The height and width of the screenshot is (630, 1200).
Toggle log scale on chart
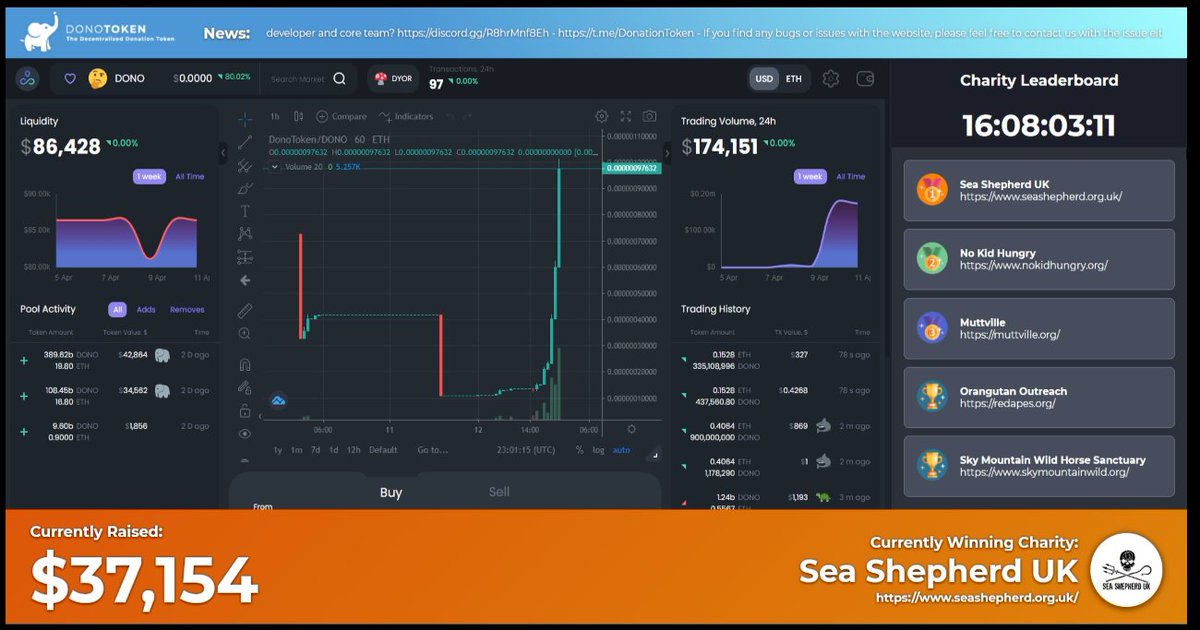tap(598, 450)
